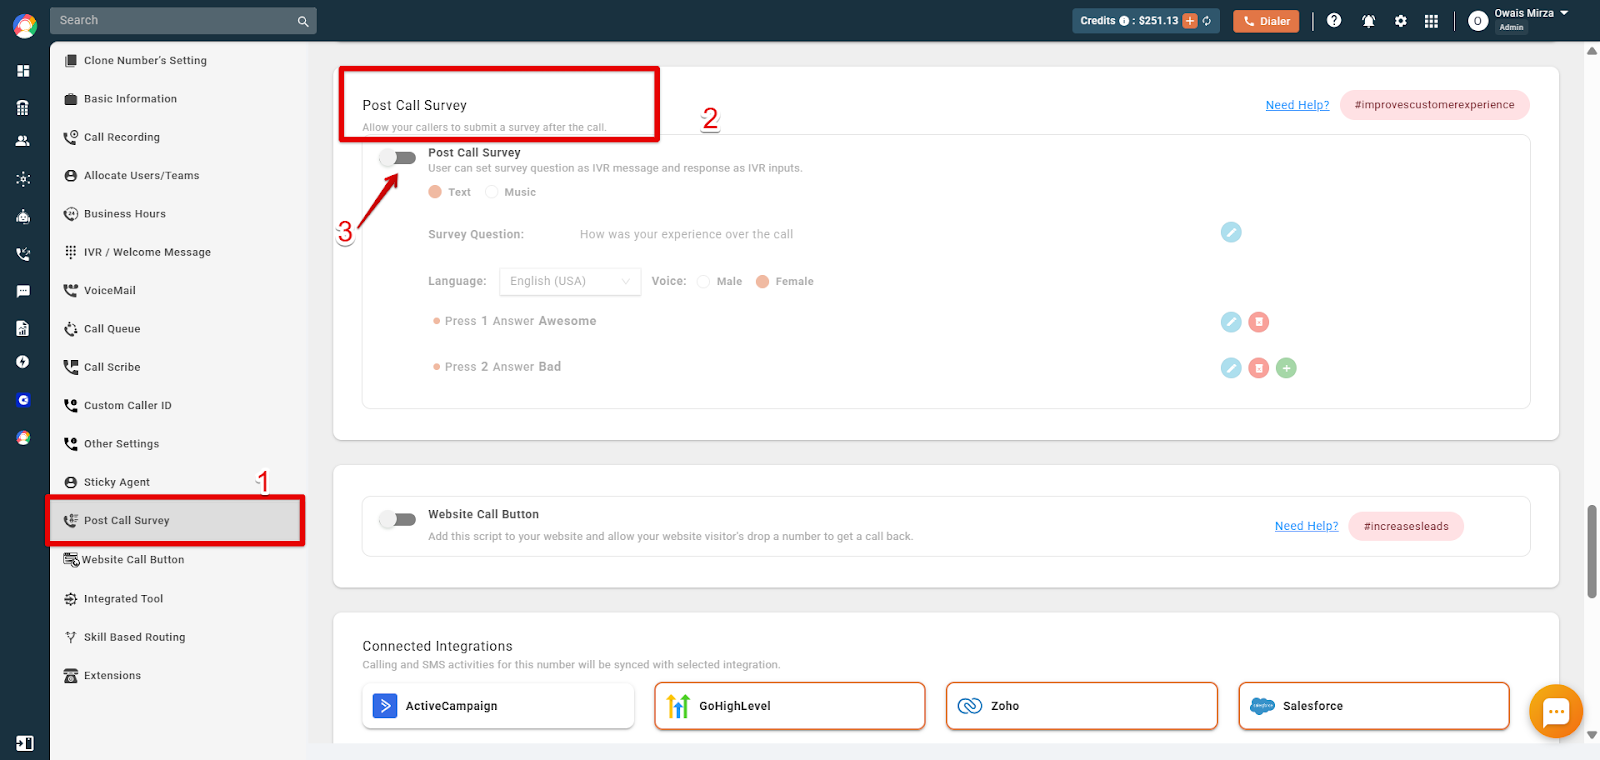This screenshot has width=1600, height=760.
Task: Expand the Owais Mirza account menu arrow
Action: [x=1564, y=13]
